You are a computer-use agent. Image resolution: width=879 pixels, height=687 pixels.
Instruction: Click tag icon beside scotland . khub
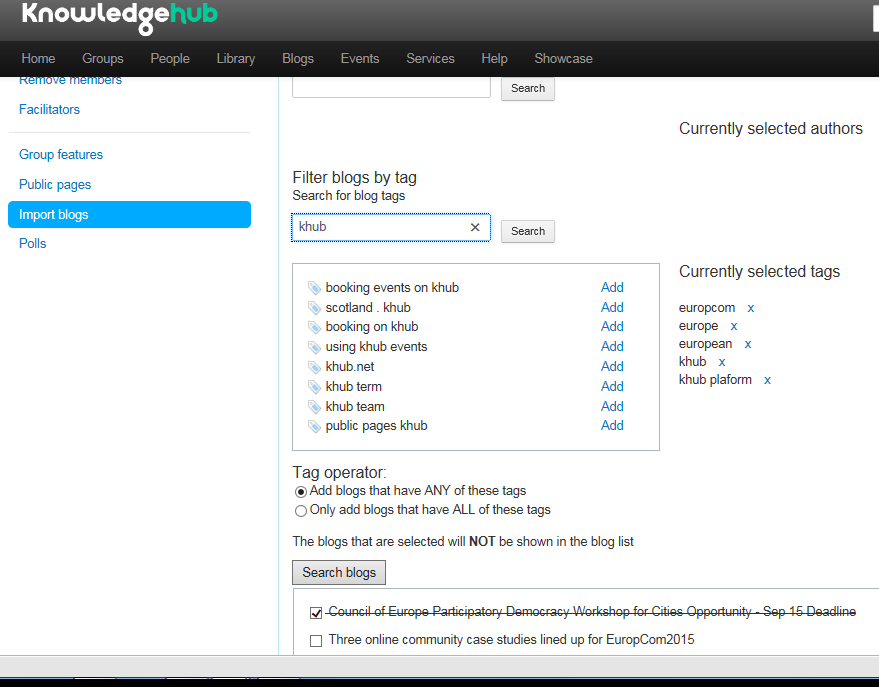[314, 308]
